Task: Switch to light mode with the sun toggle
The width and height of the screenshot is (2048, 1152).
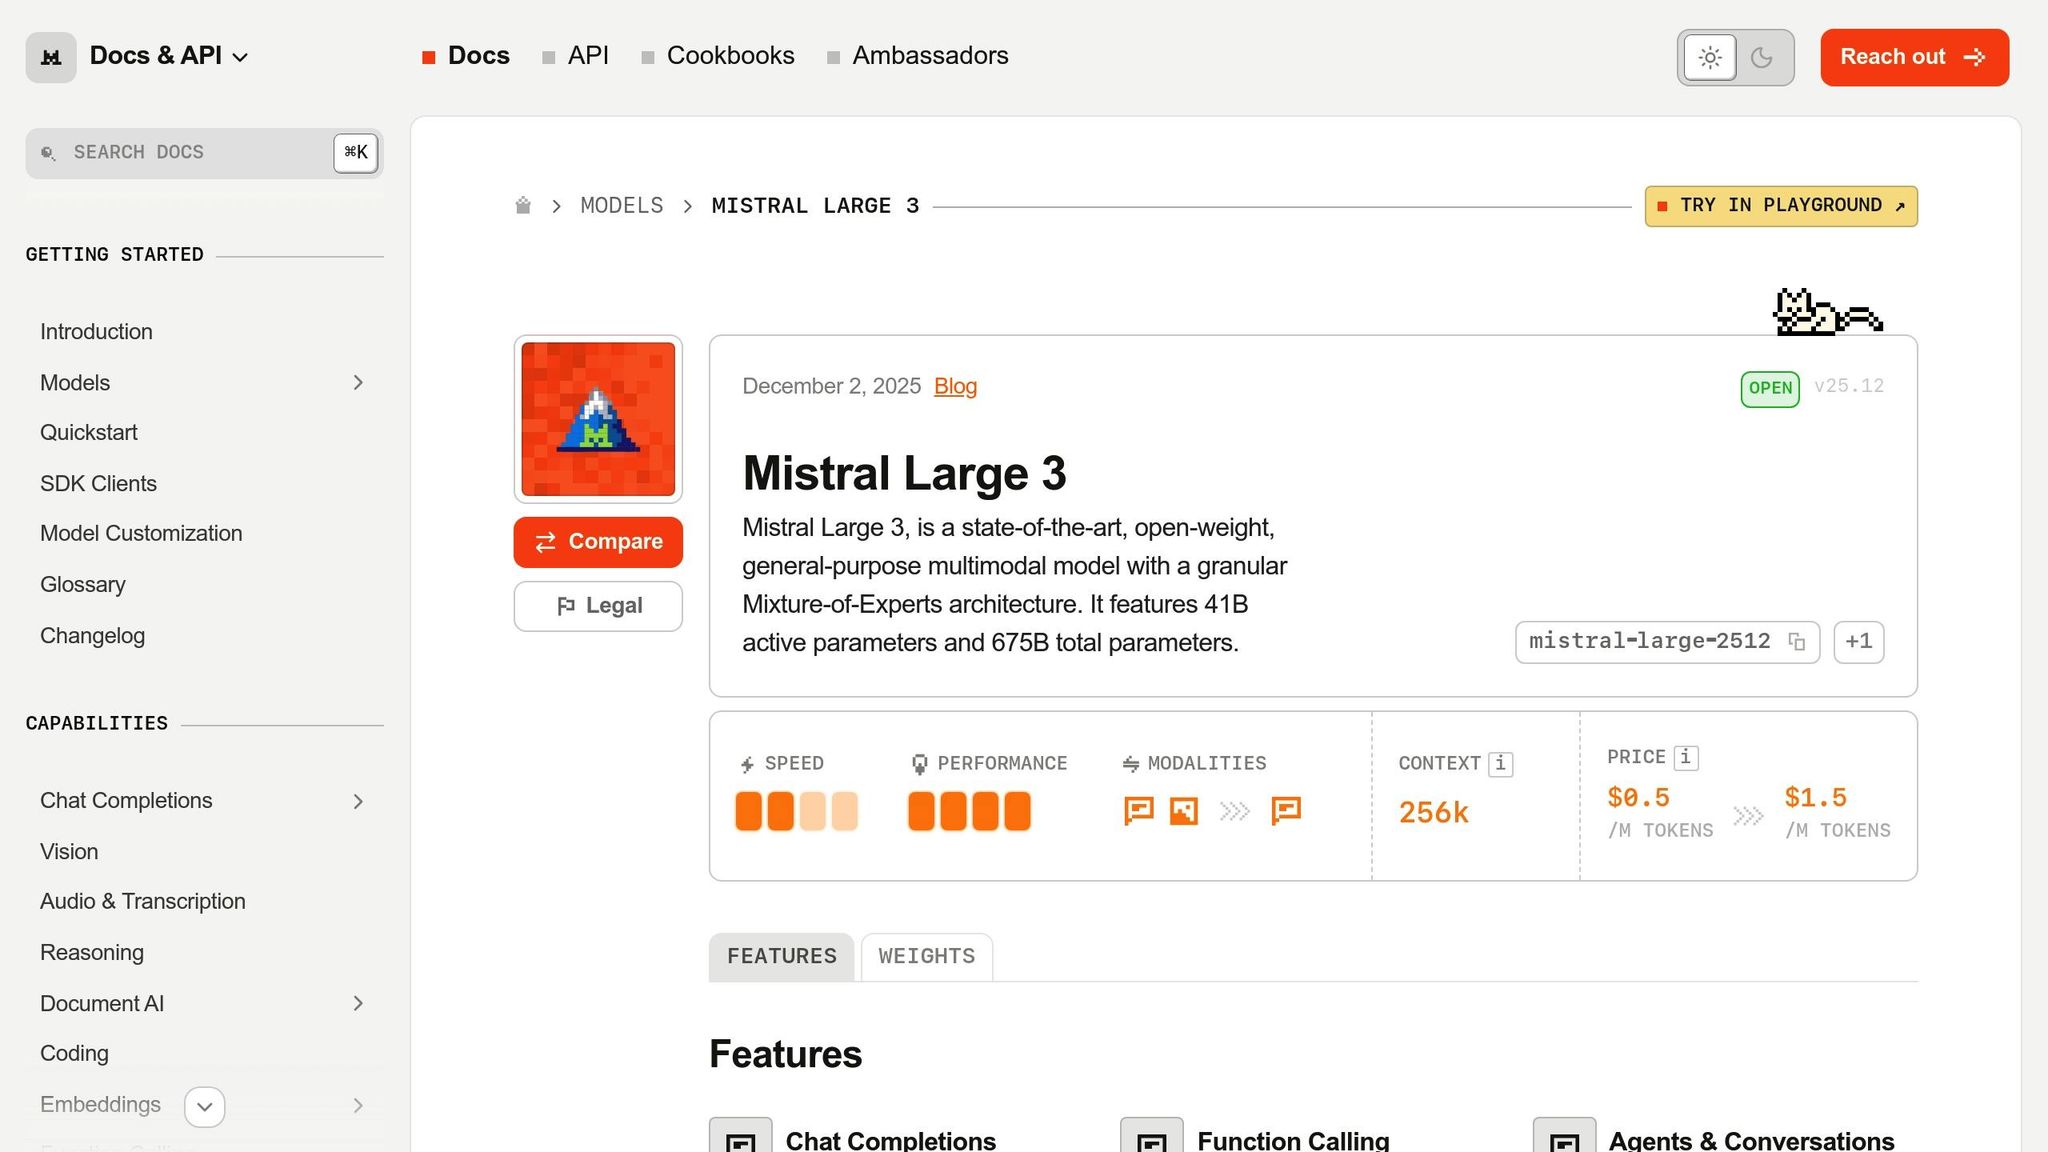Action: [1709, 57]
